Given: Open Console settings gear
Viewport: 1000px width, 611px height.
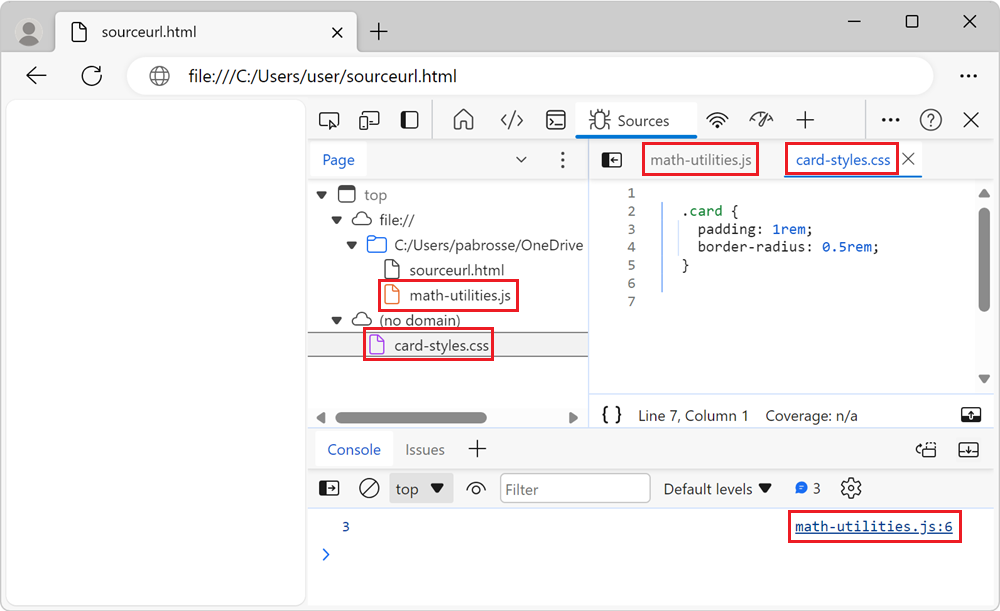Looking at the screenshot, I should 851,488.
